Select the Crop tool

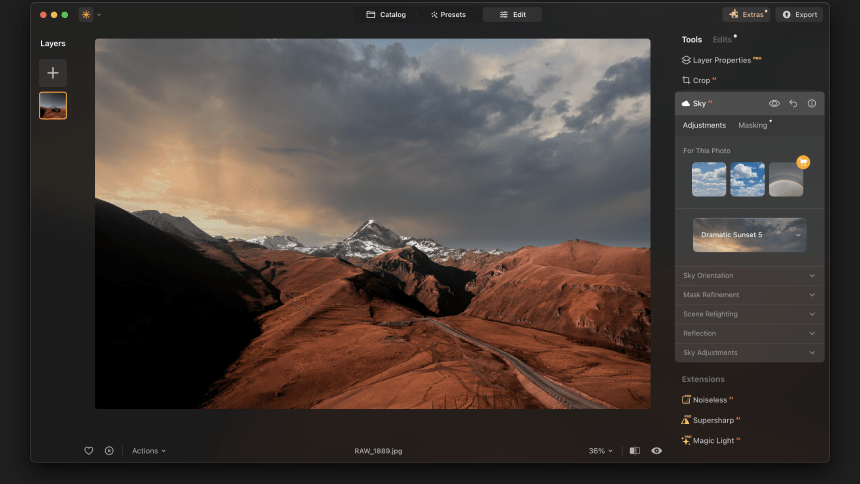(x=699, y=80)
